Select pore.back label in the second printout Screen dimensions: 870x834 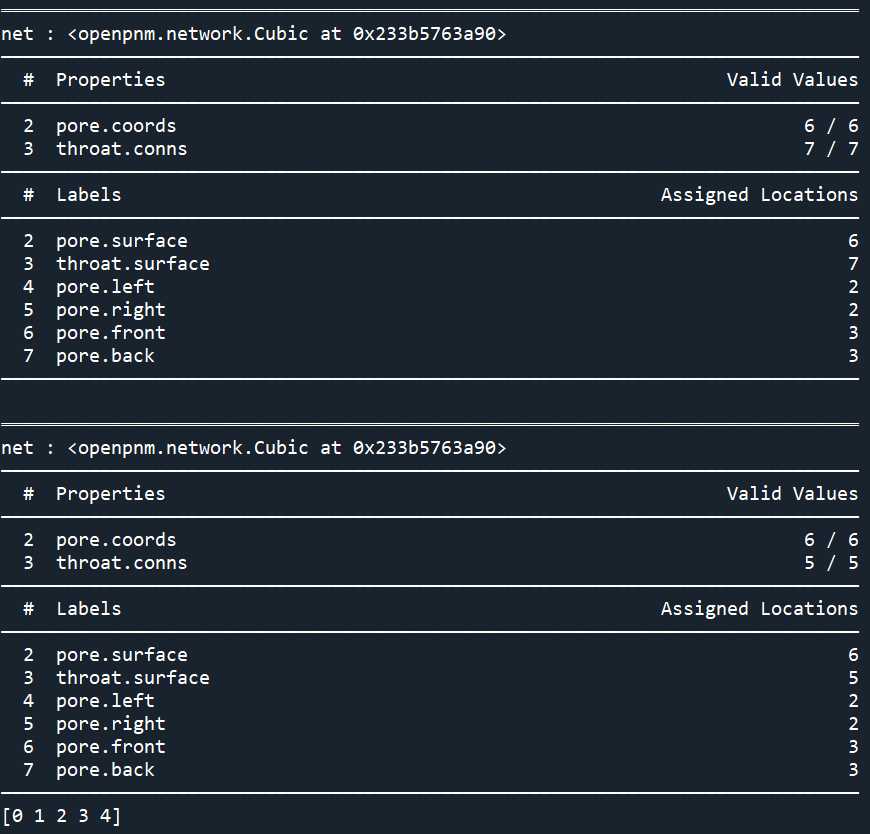point(105,770)
